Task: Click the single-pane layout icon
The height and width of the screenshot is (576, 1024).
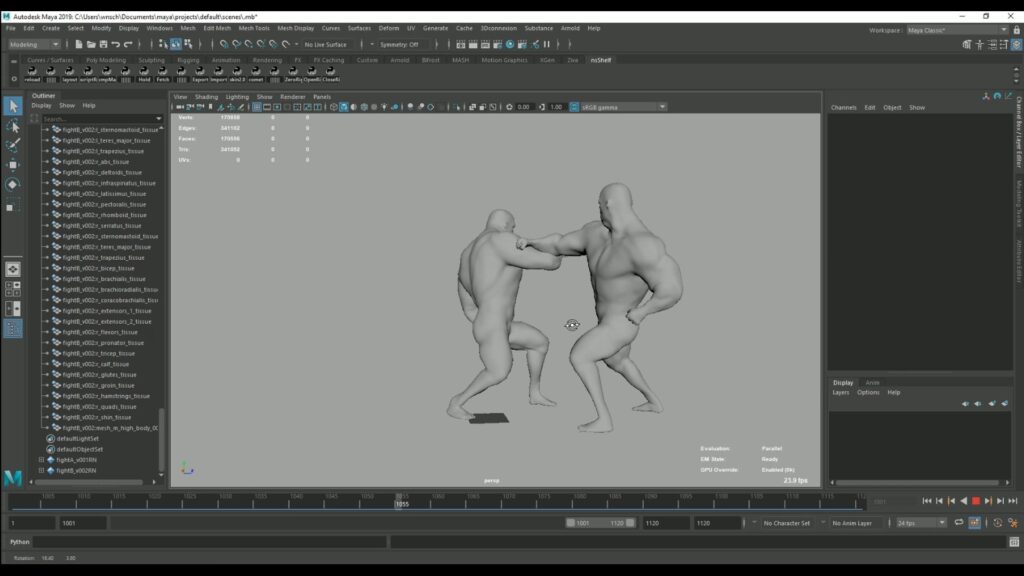Action: click(x=12, y=269)
